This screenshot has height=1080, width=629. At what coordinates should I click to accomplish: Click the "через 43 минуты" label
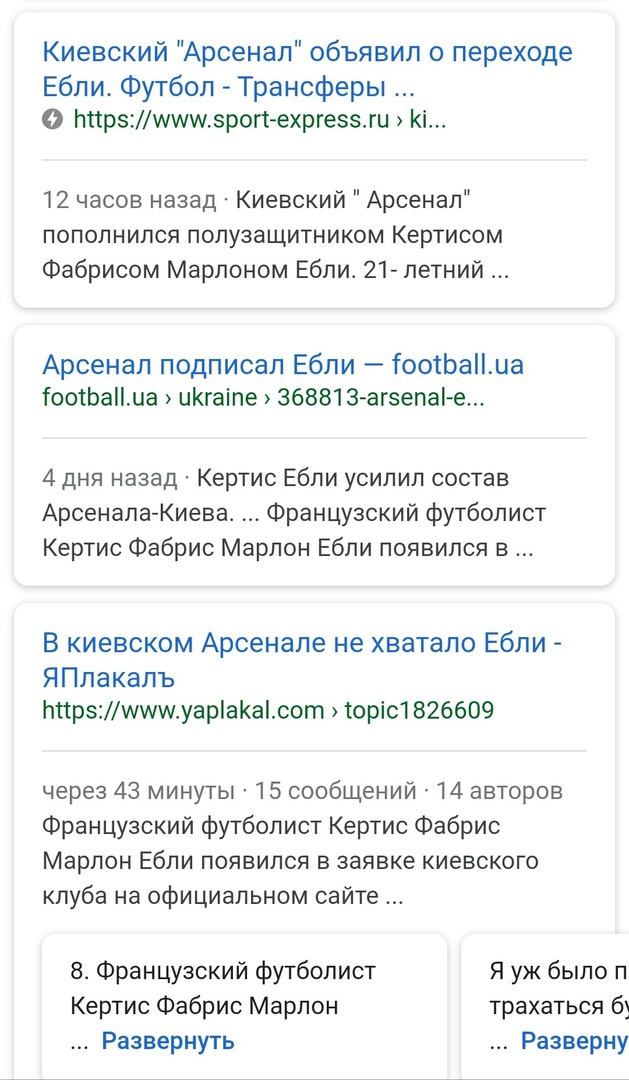138,791
